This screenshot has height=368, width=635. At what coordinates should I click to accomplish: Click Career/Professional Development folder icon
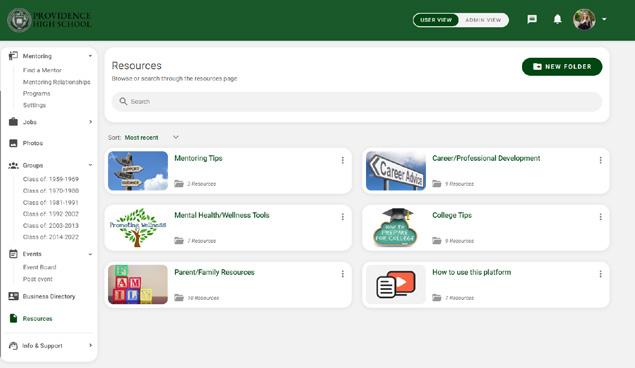coord(437,184)
